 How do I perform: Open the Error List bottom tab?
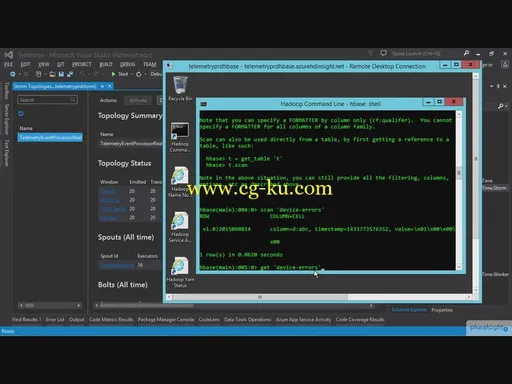pyautogui.click(x=55, y=319)
